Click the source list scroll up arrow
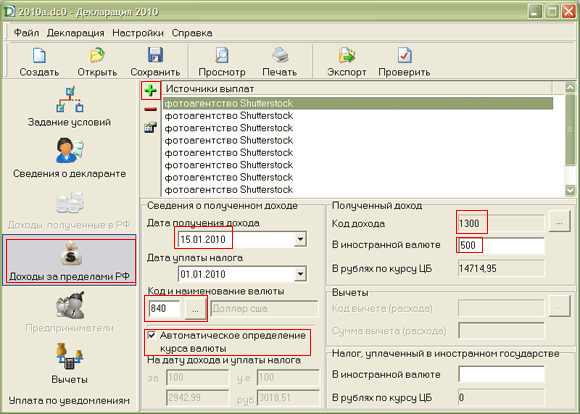Viewport: 580px width, 414px height. (x=570, y=88)
